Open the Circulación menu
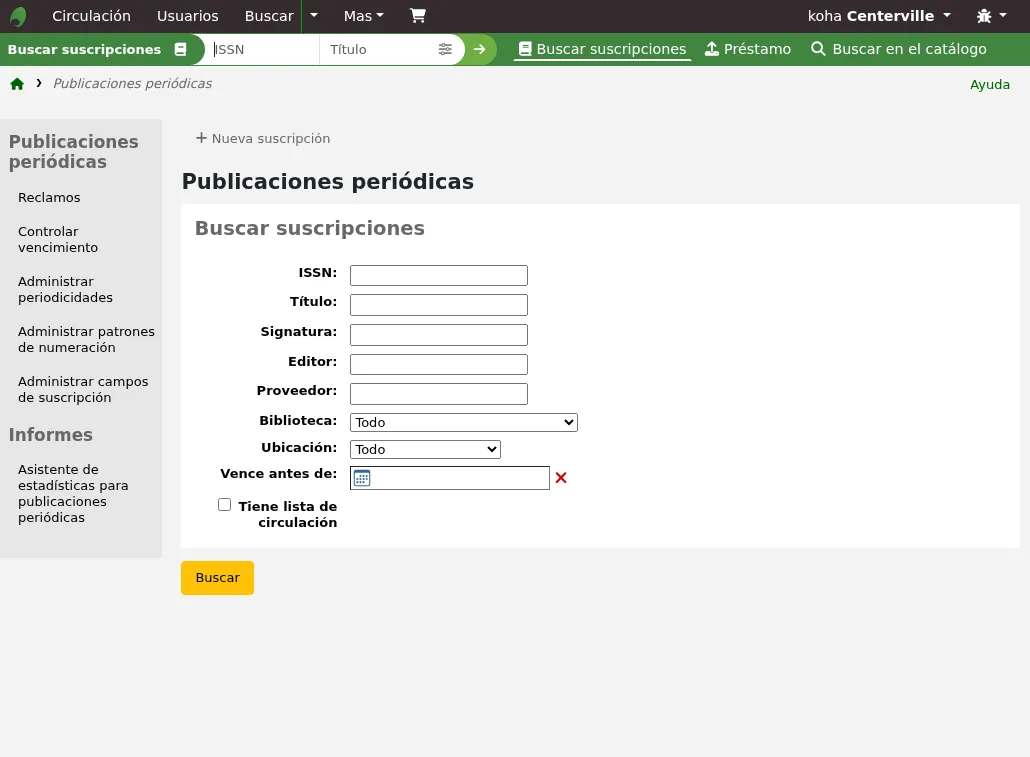The width and height of the screenshot is (1030, 757). [x=91, y=16]
